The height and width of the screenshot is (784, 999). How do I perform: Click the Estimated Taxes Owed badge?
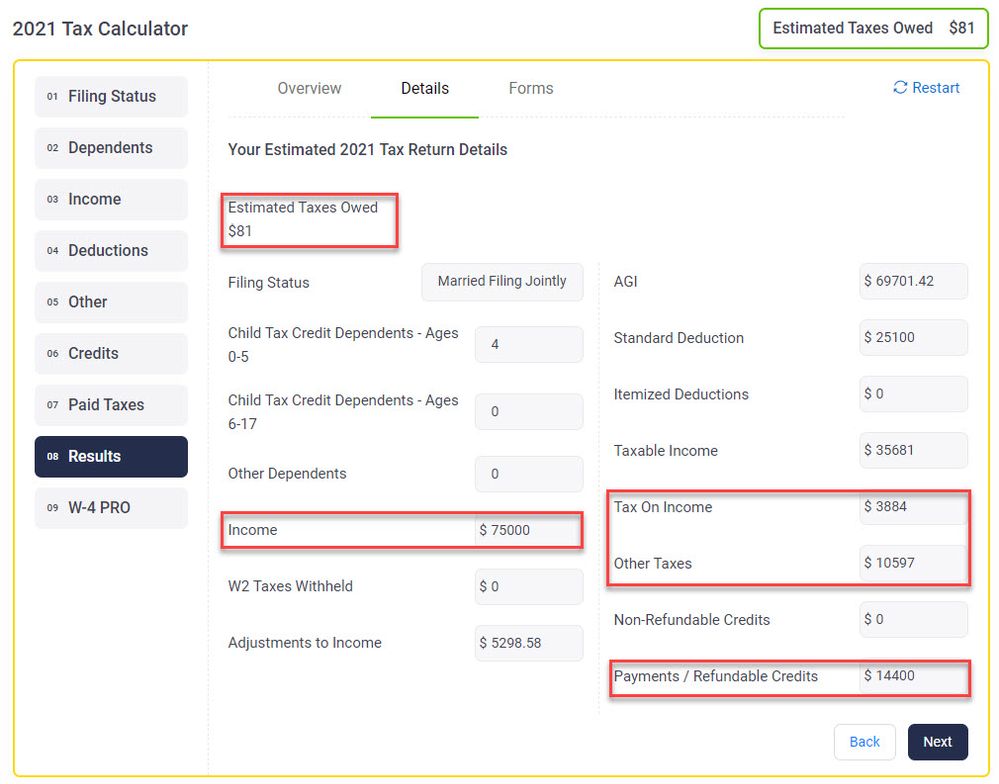tap(872, 28)
